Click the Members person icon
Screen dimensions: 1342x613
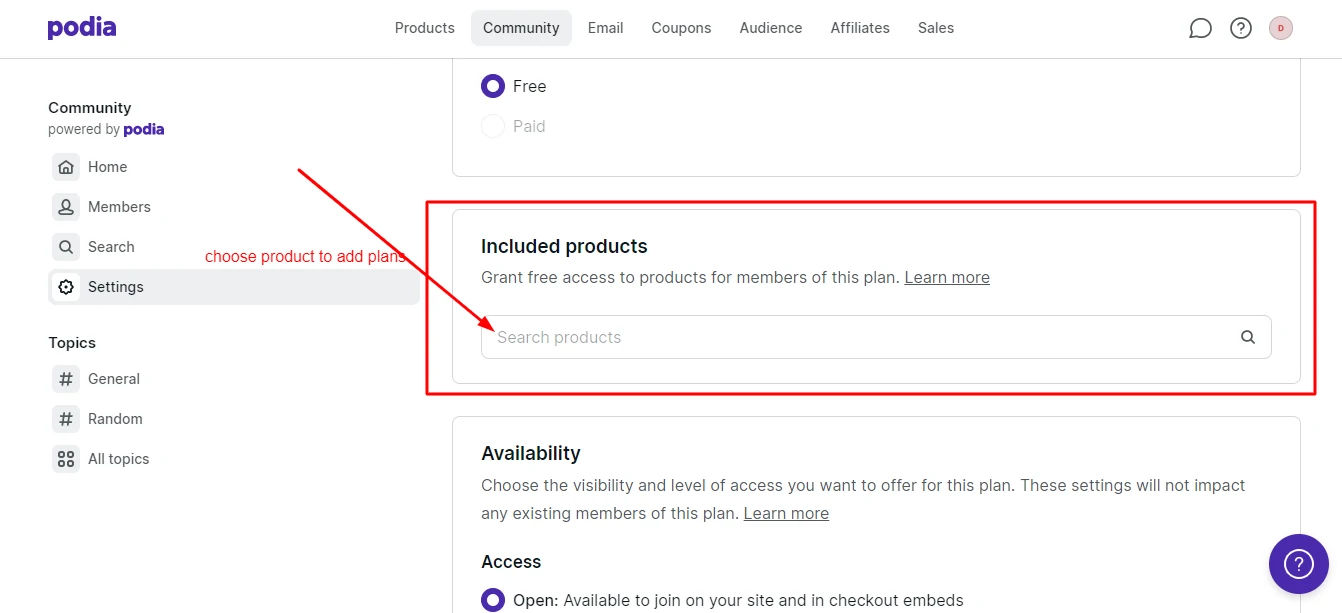click(66, 207)
